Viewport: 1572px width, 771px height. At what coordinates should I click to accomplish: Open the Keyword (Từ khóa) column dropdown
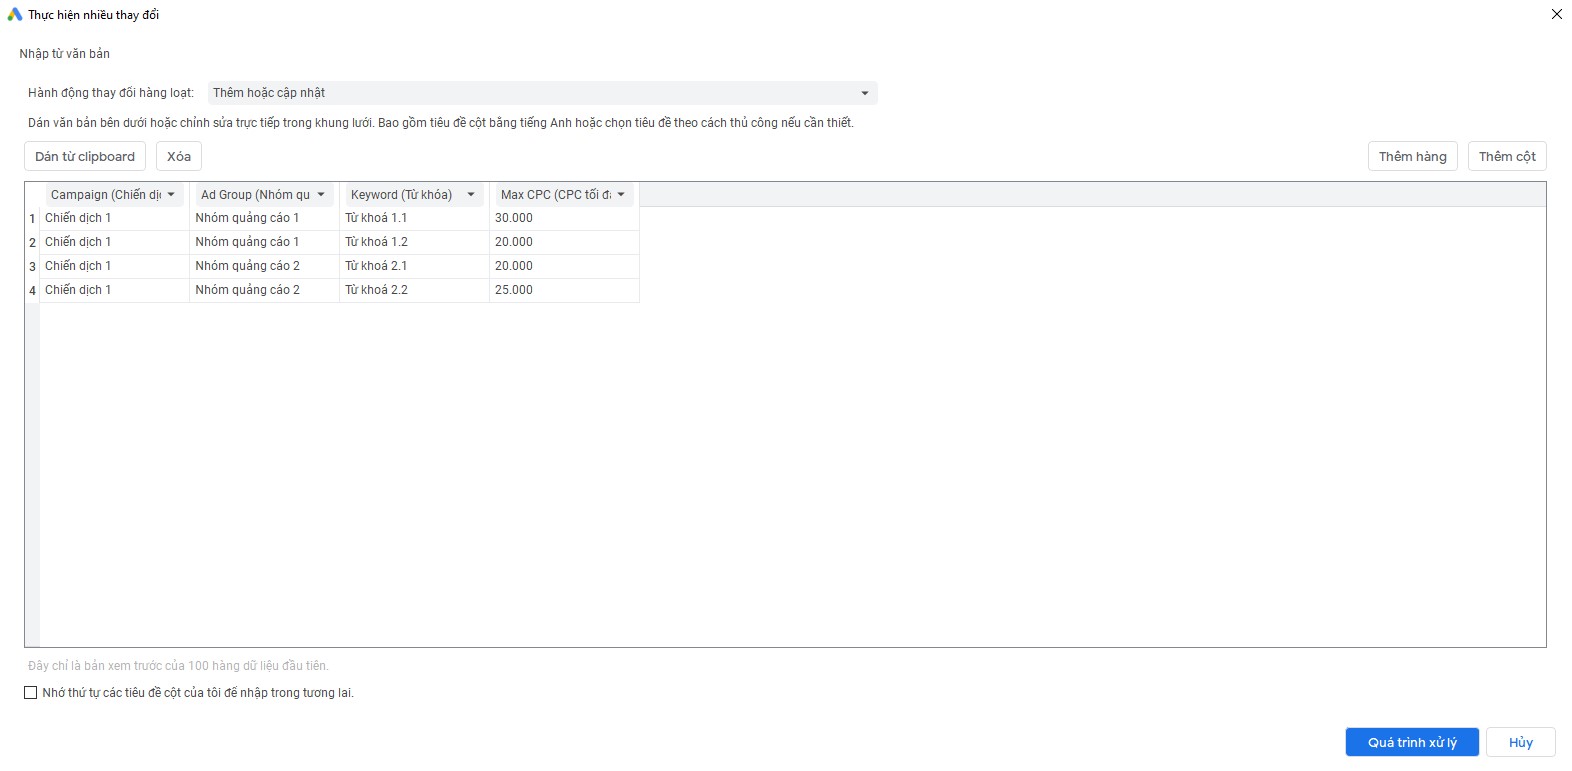tap(471, 195)
